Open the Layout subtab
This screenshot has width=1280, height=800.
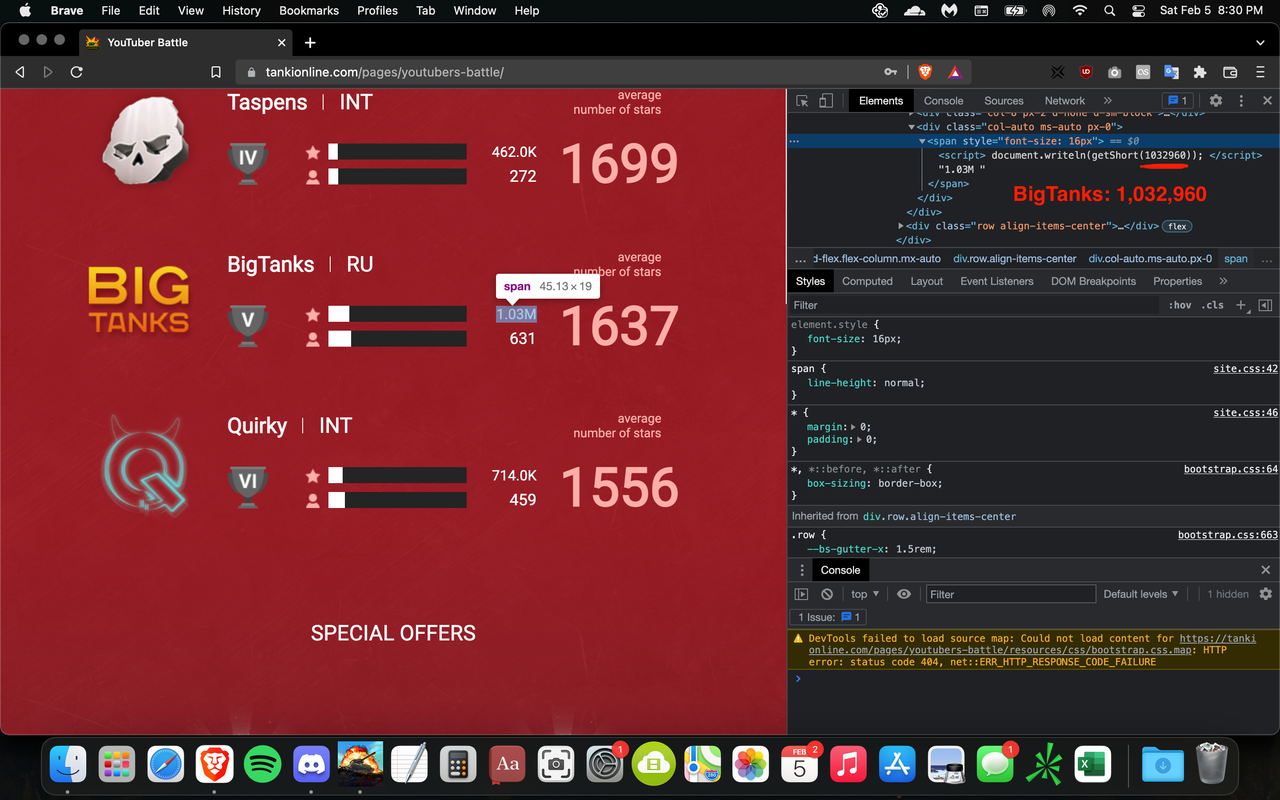coord(927,281)
